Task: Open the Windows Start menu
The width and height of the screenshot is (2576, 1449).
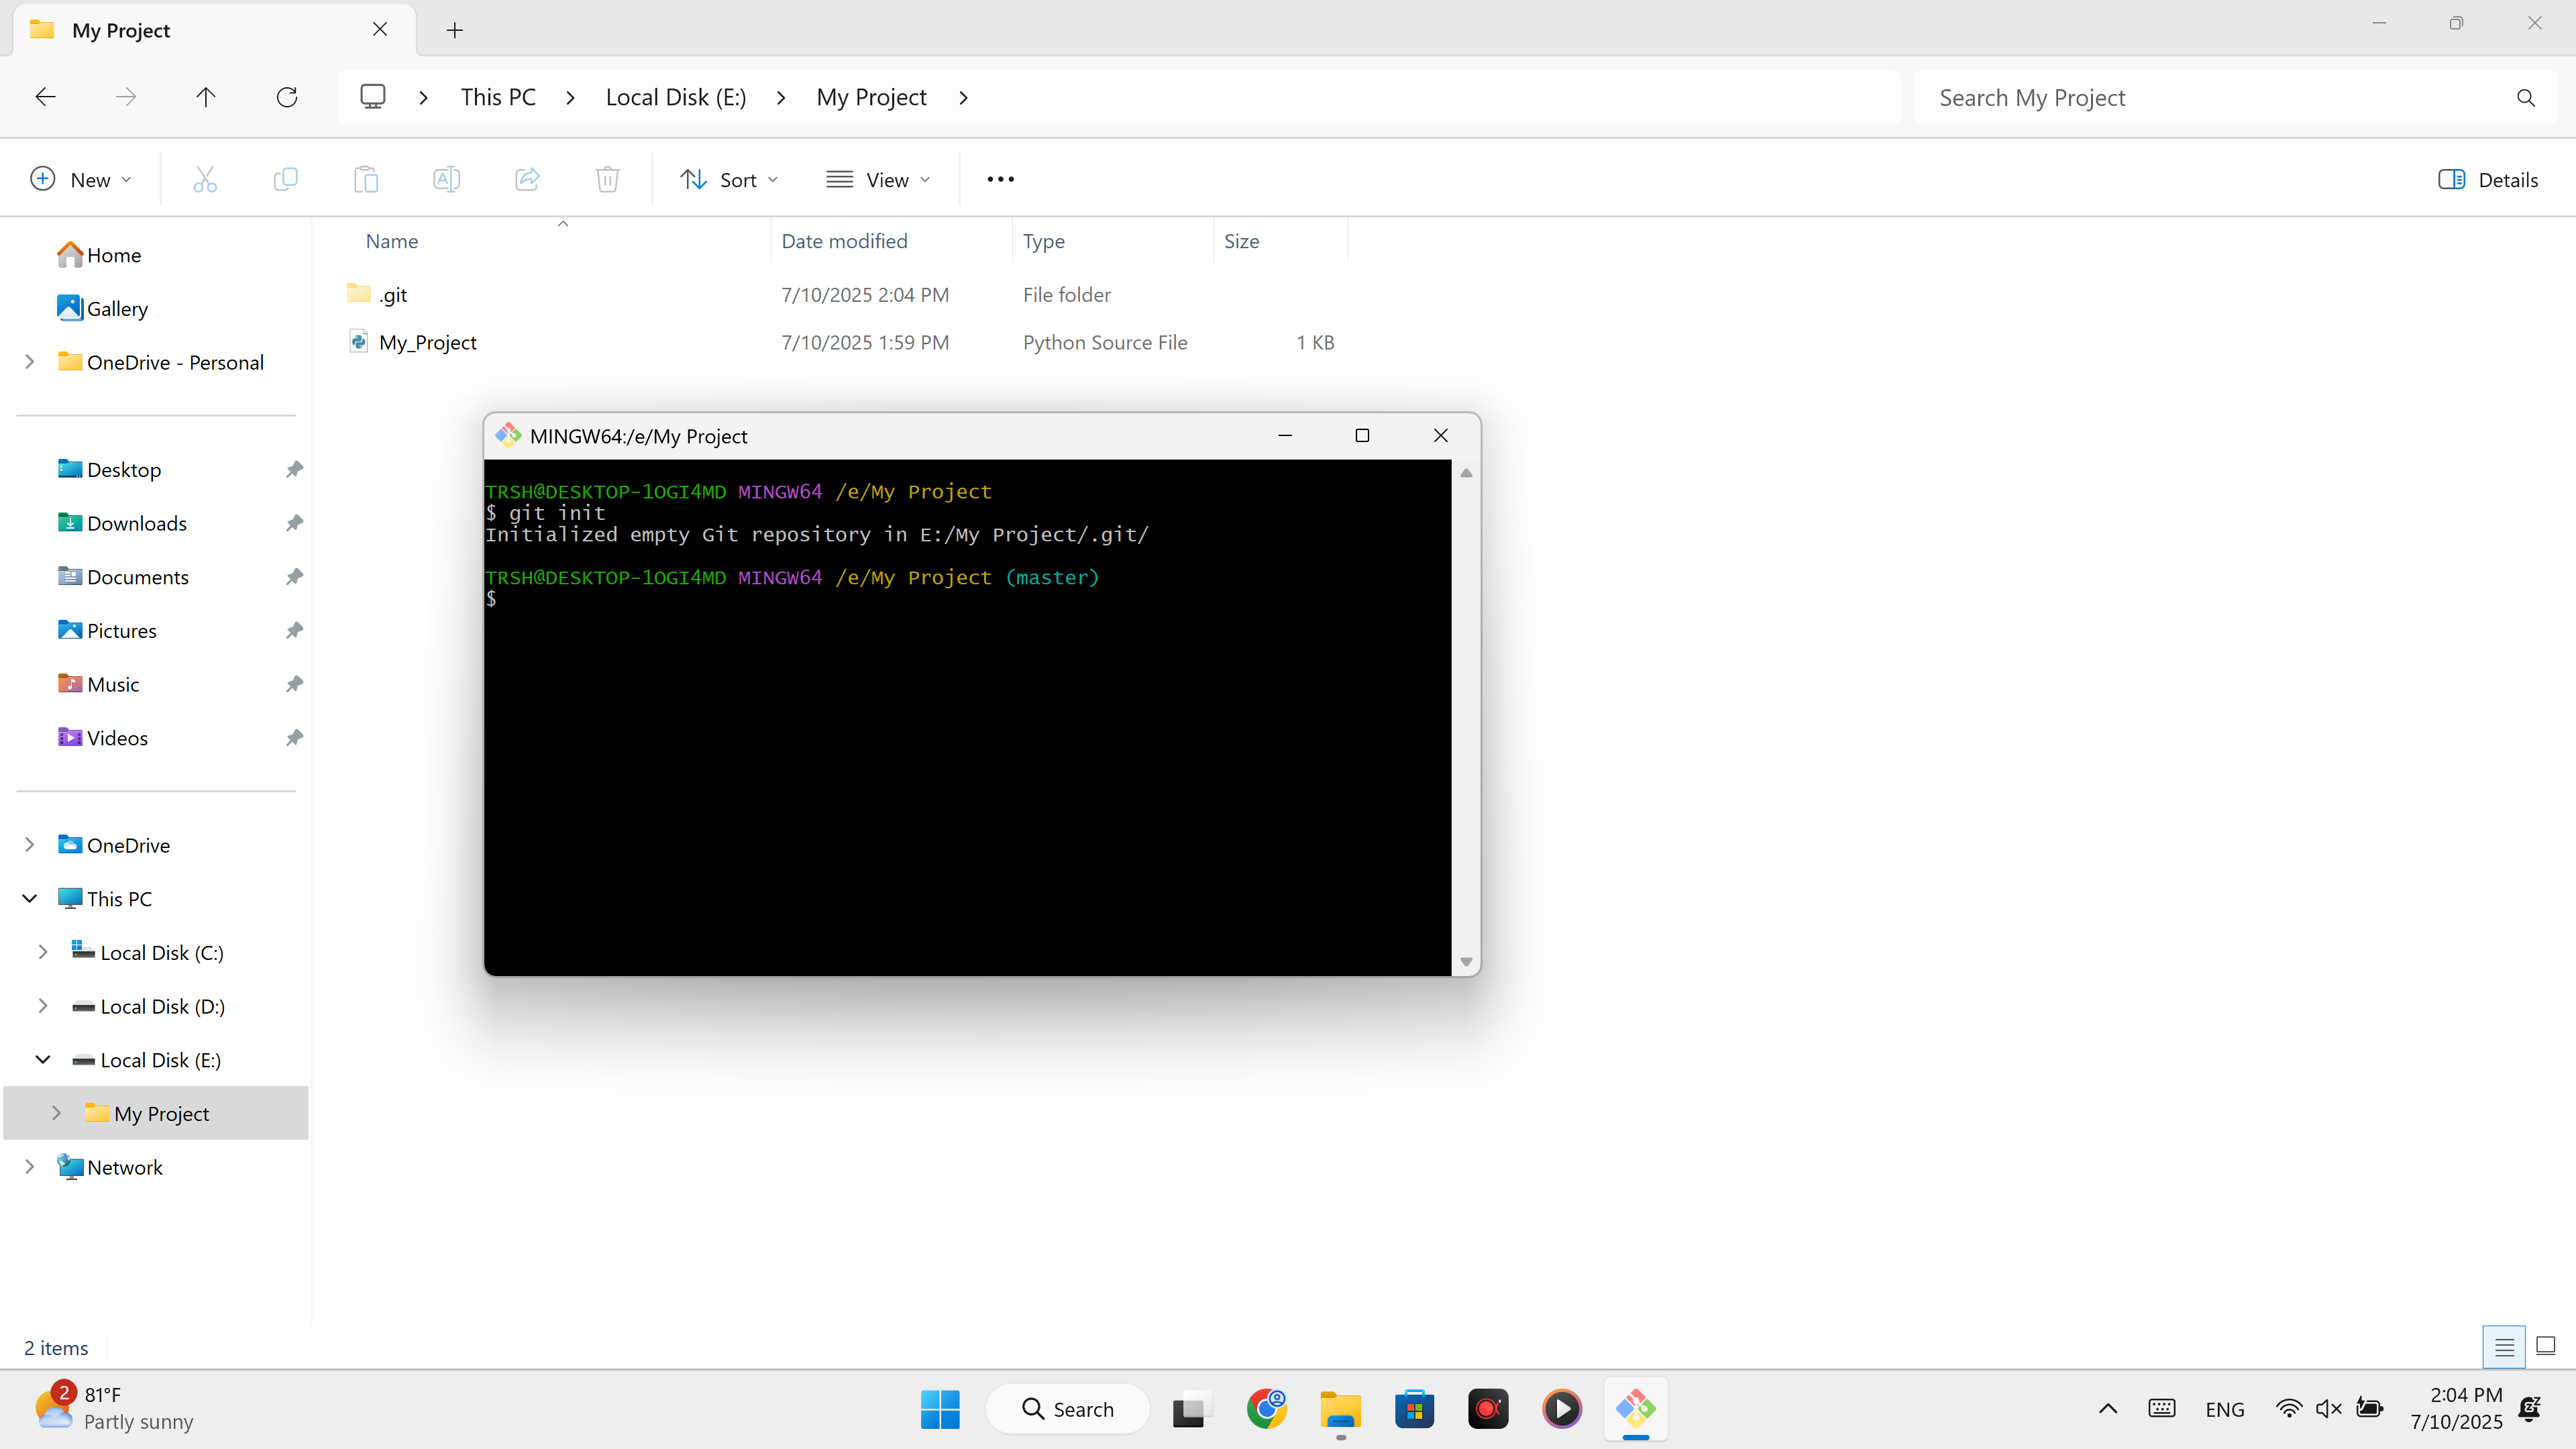Action: point(940,1409)
